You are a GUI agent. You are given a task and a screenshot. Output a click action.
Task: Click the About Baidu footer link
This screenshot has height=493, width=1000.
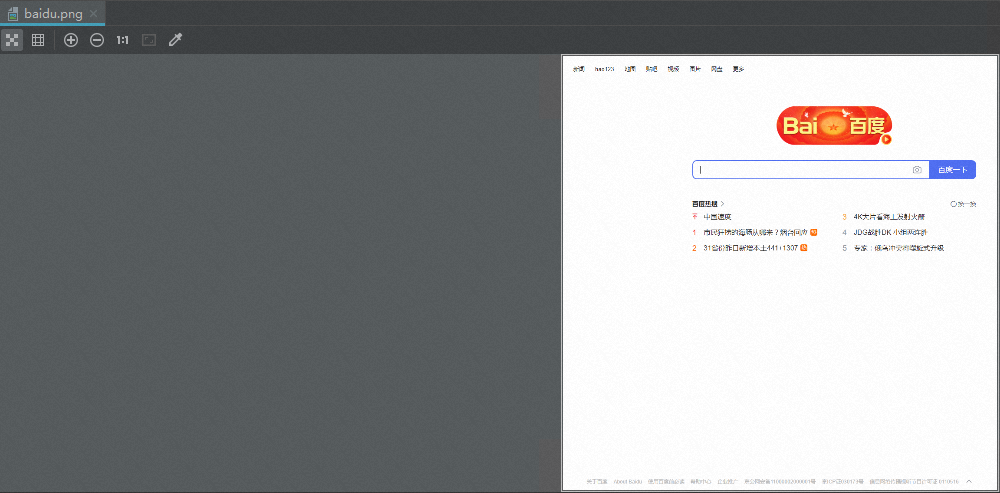[628, 481]
